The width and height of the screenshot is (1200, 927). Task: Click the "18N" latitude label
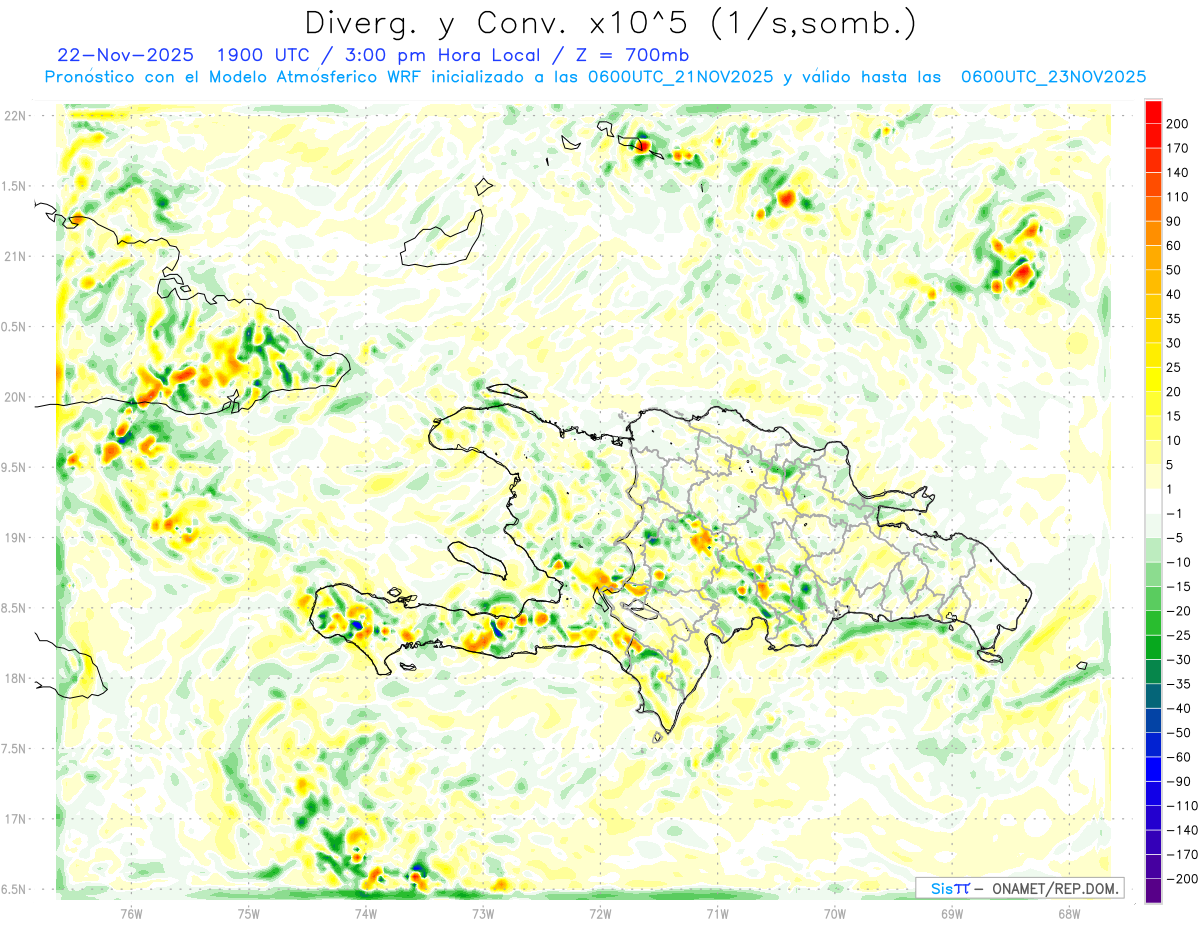point(15,678)
